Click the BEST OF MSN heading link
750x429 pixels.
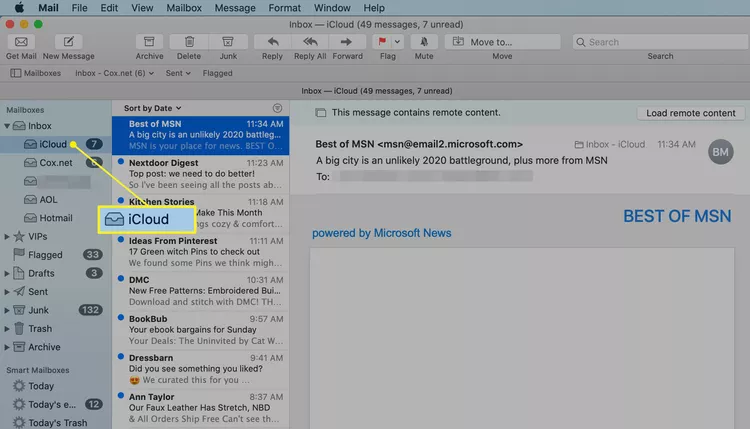point(677,216)
